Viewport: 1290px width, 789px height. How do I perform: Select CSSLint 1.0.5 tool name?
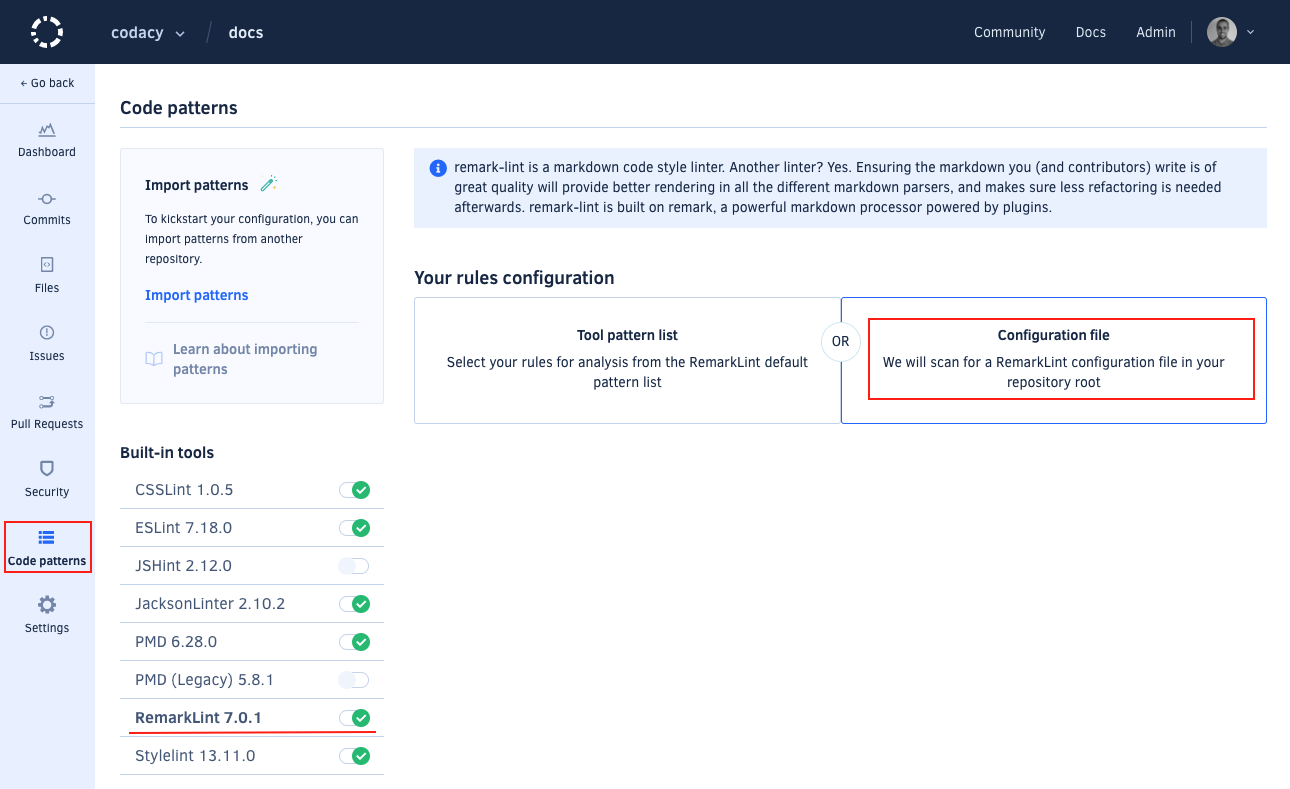pos(184,490)
